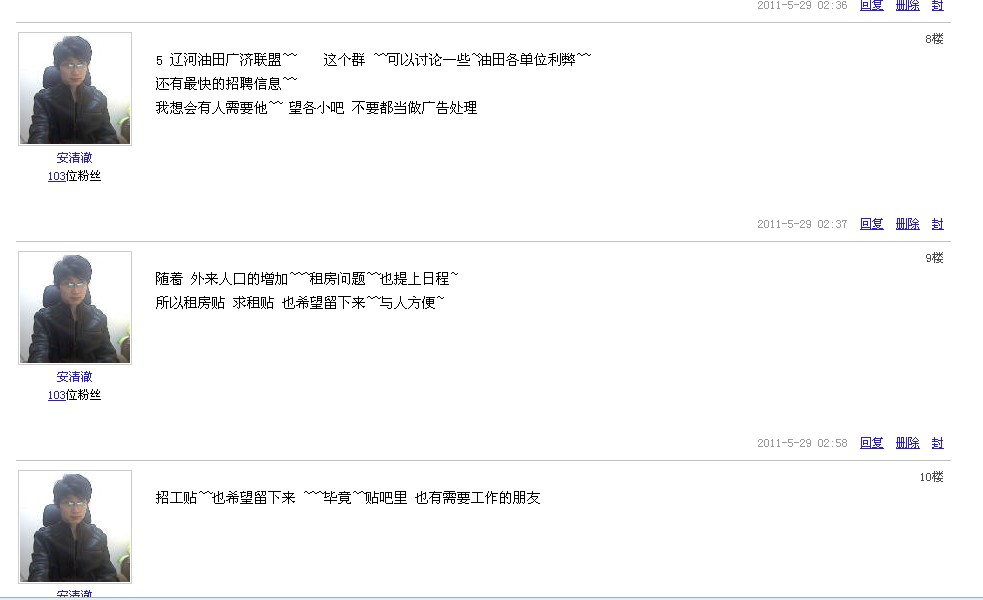Image resolution: width=983 pixels, height=600 pixels.
Task: Reply to the 8楼 post dated 02:37
Action: [x=871, y=224]
